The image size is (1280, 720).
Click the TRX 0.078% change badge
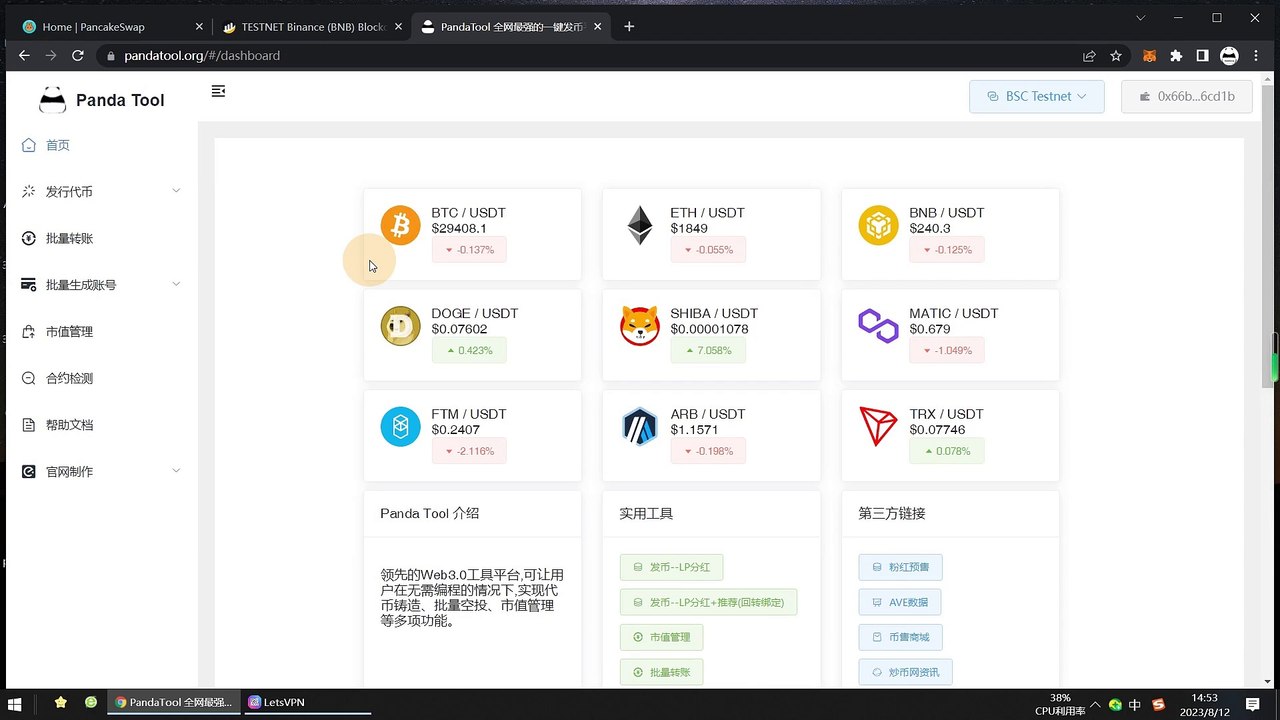[x=947, y=452]
